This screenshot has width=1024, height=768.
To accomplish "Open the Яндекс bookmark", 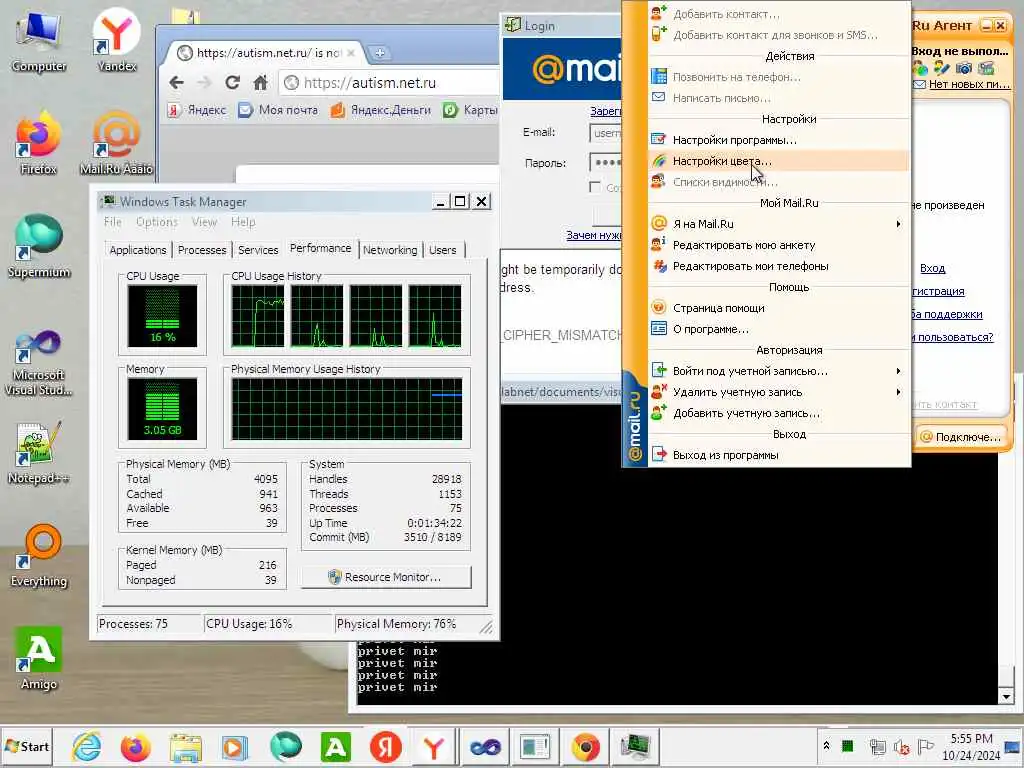I will click(197, 110).
